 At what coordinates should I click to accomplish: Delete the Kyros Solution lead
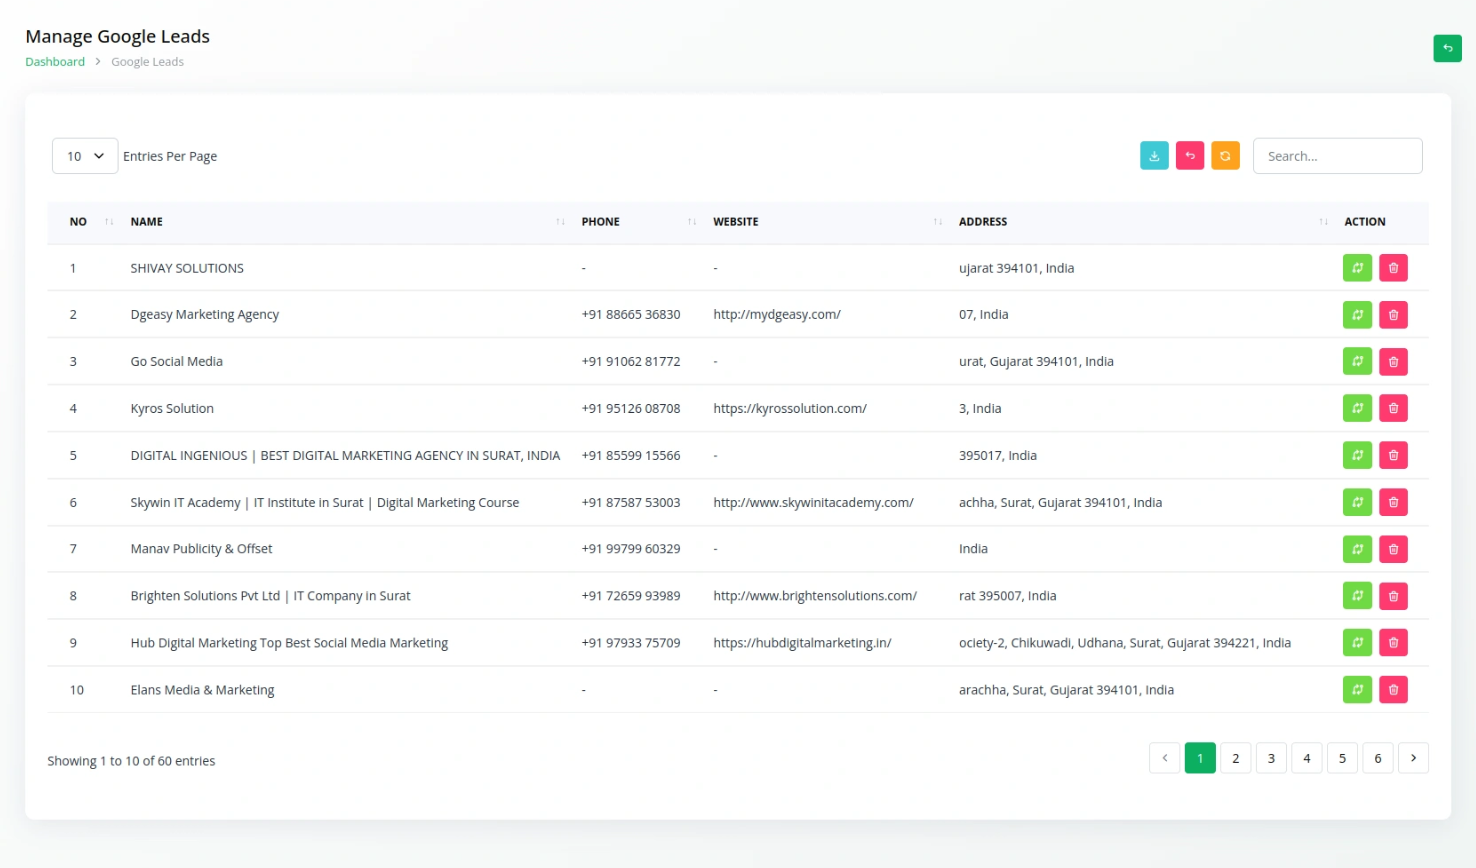point(1393,408)
